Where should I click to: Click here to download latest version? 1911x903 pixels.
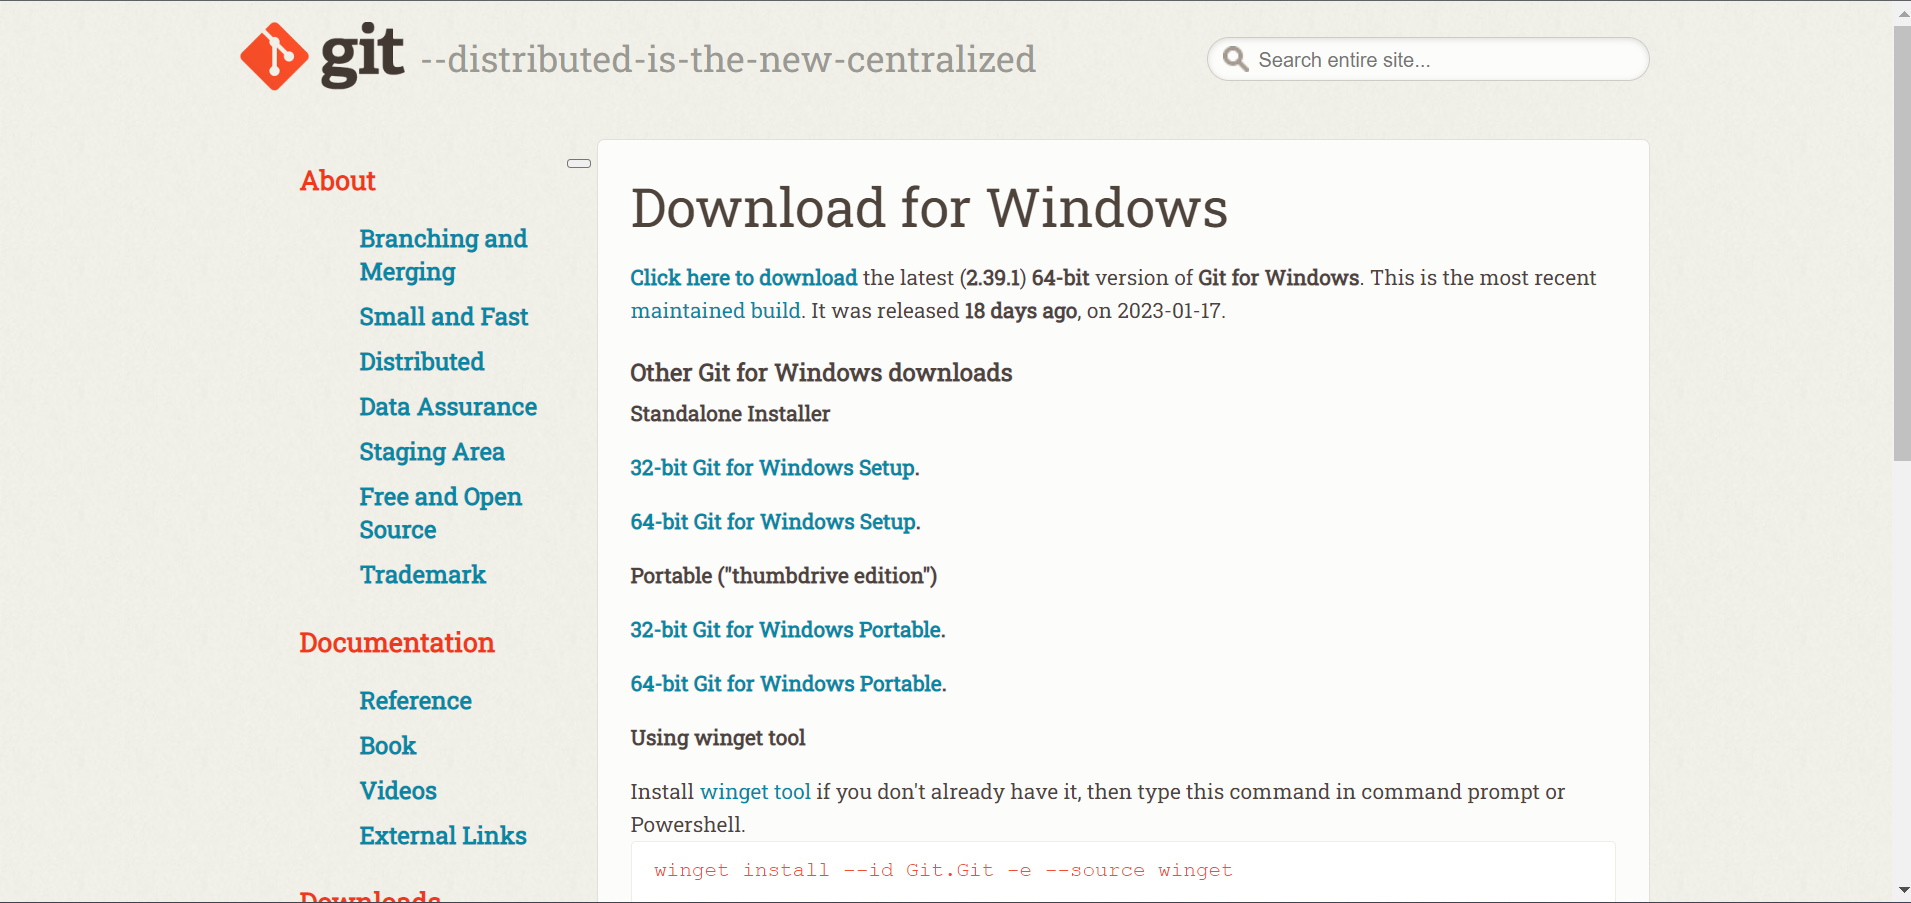pyautogui.click(x=744, y=278)
